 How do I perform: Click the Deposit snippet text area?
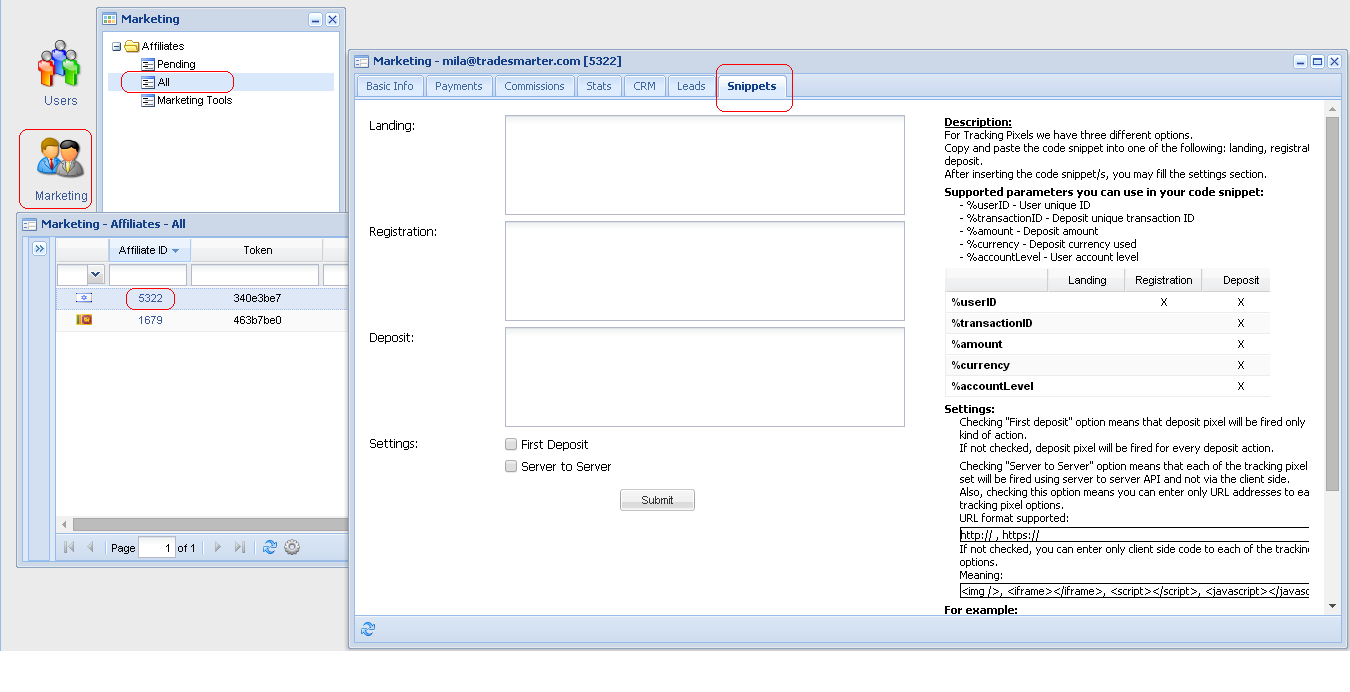tap(705, 377)
